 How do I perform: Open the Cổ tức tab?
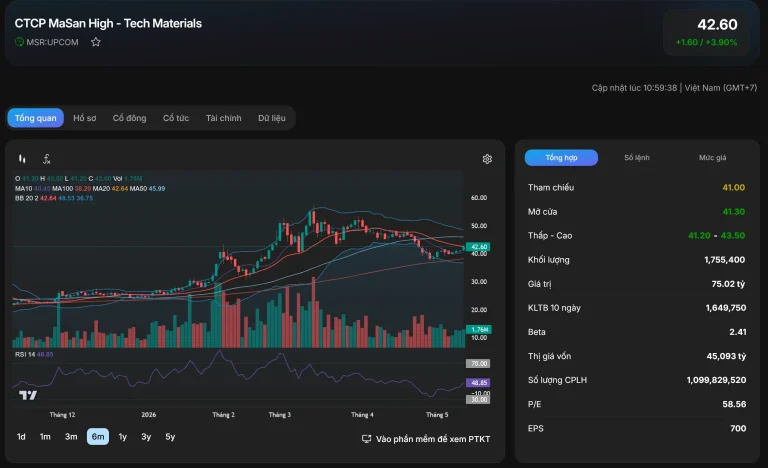(176, 118)
